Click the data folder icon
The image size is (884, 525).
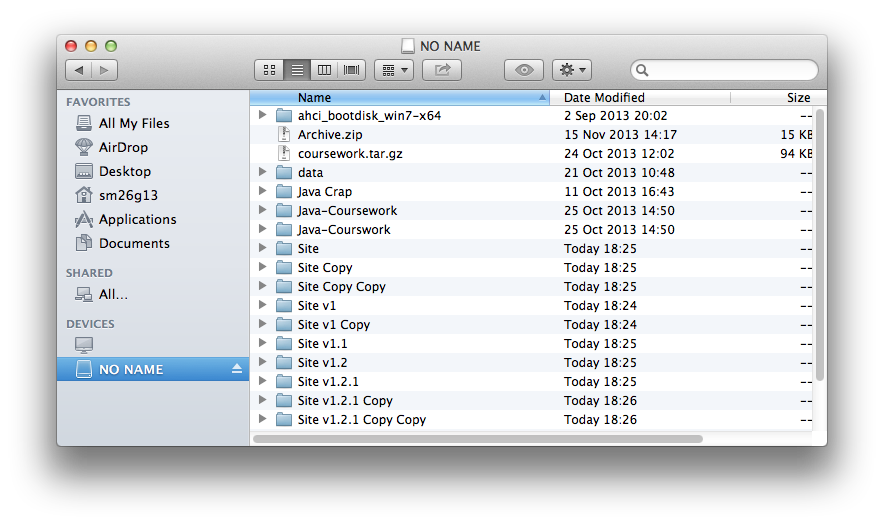[x=284, y=173]
